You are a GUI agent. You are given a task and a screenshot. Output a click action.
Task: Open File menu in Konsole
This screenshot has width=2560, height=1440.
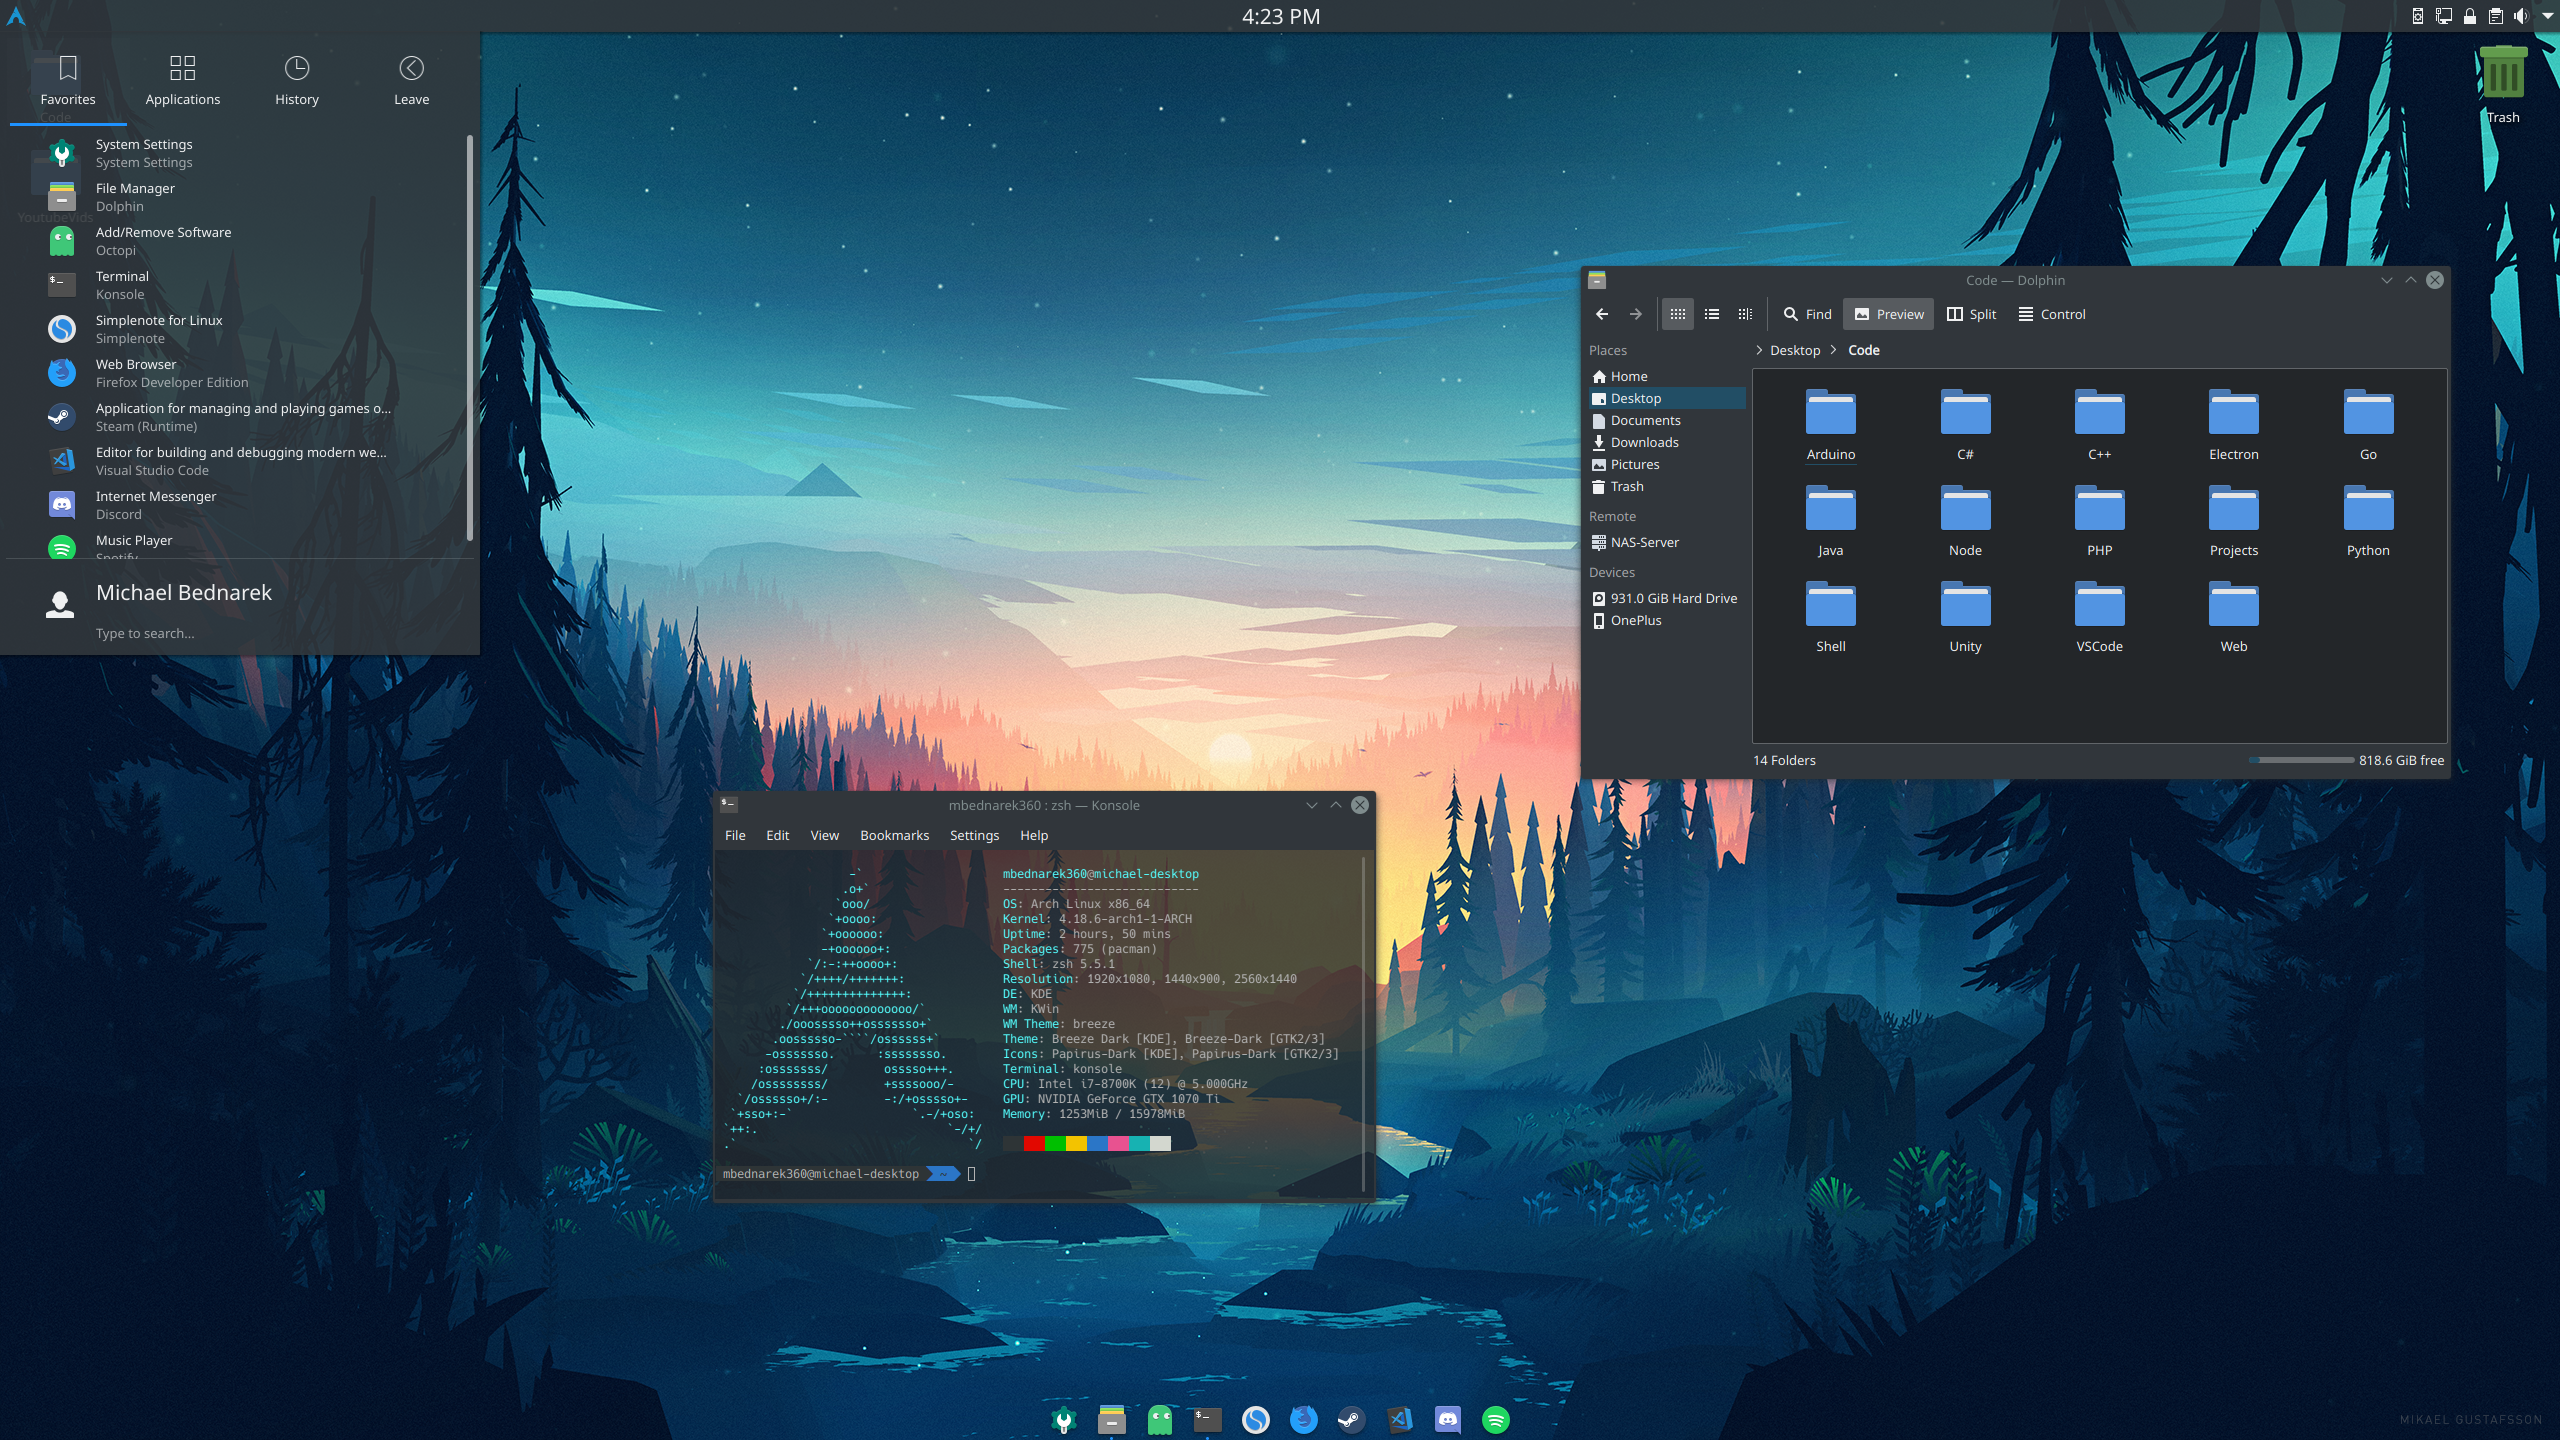735,835
